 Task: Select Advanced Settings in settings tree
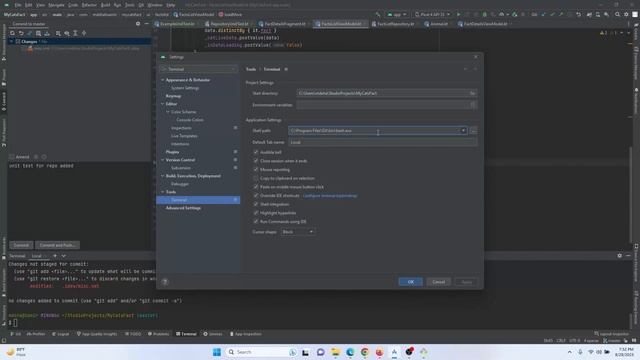tap(183, 208)
